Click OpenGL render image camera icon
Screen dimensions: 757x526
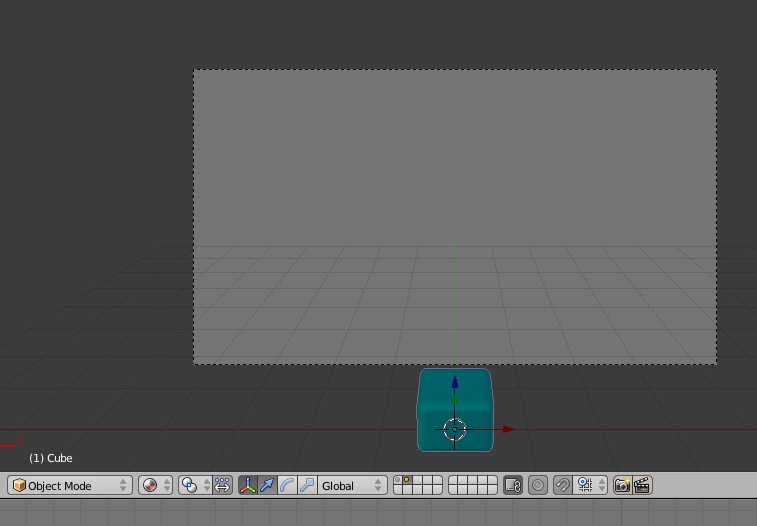(622, 485)
